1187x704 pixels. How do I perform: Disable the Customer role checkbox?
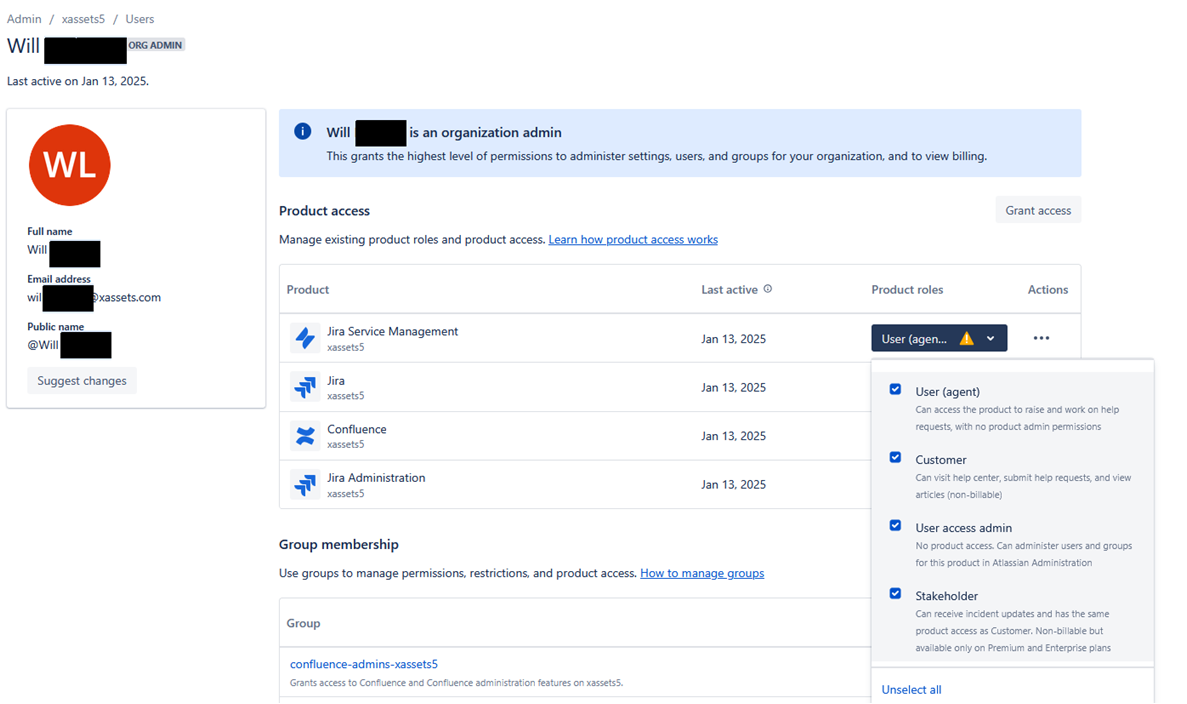click(894, 457)
